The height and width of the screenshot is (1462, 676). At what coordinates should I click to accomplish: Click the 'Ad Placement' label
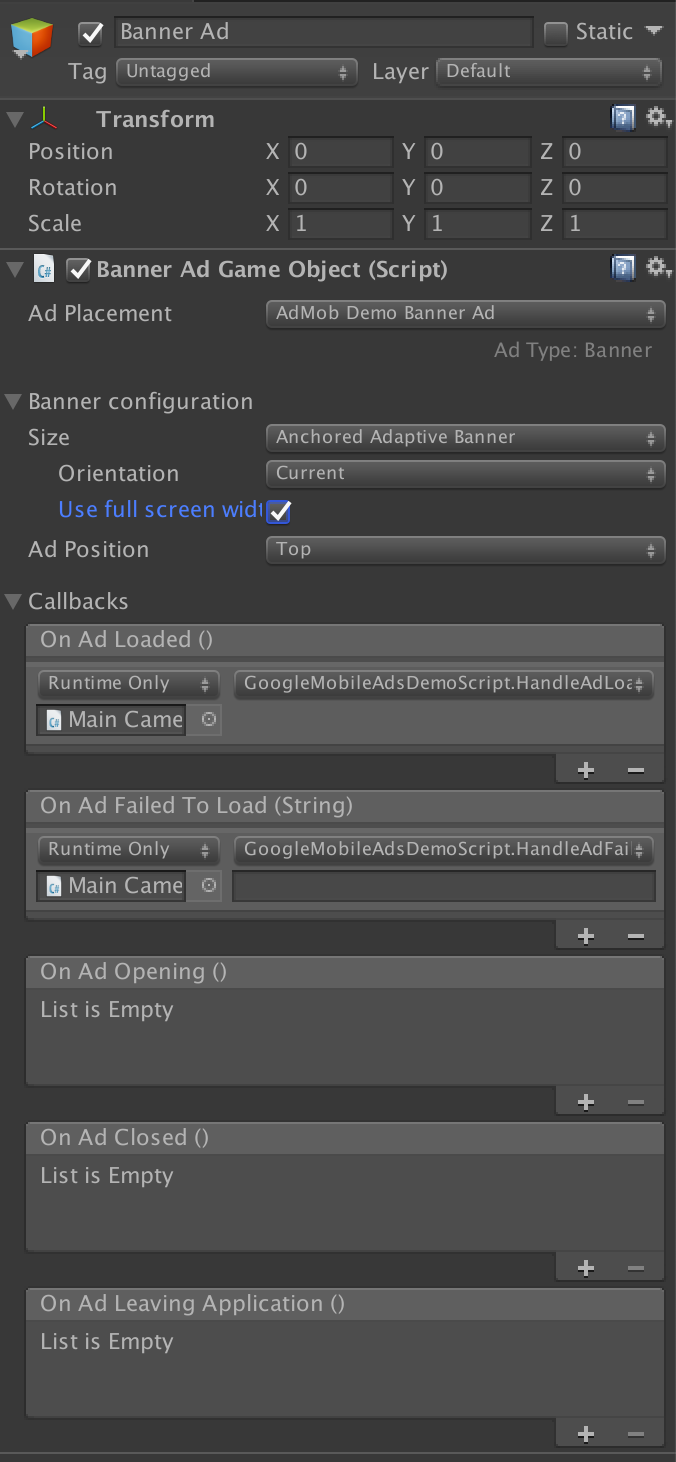100,314
